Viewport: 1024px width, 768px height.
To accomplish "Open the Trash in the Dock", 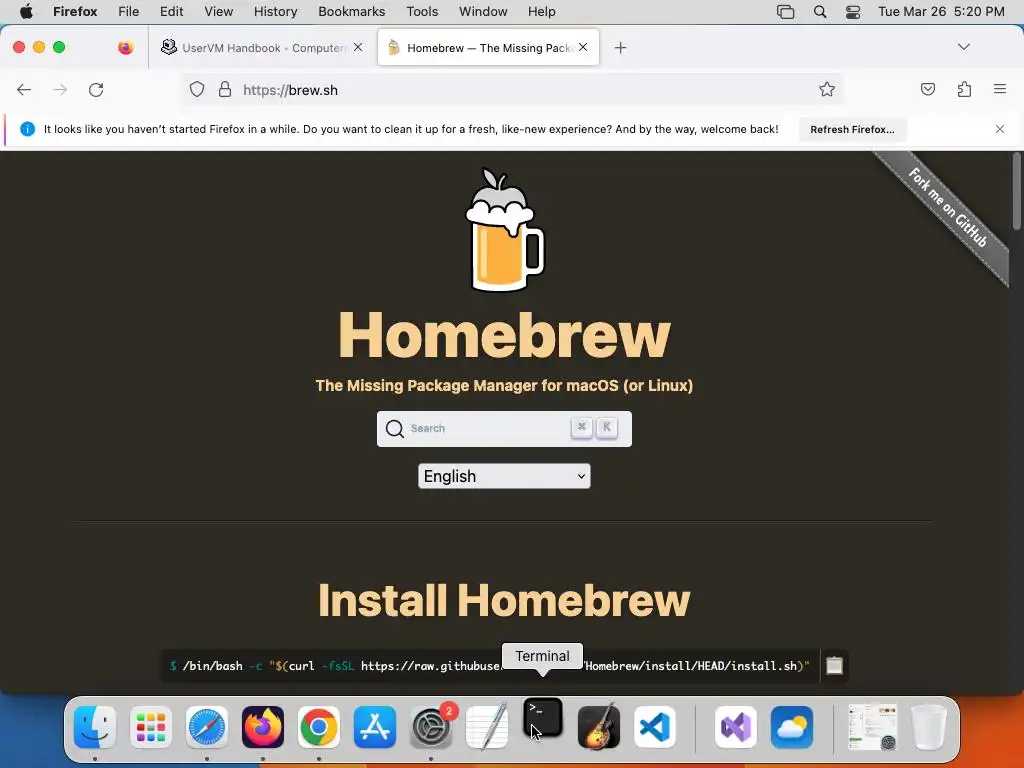I will pyautogui.click(x=929, y=727).
